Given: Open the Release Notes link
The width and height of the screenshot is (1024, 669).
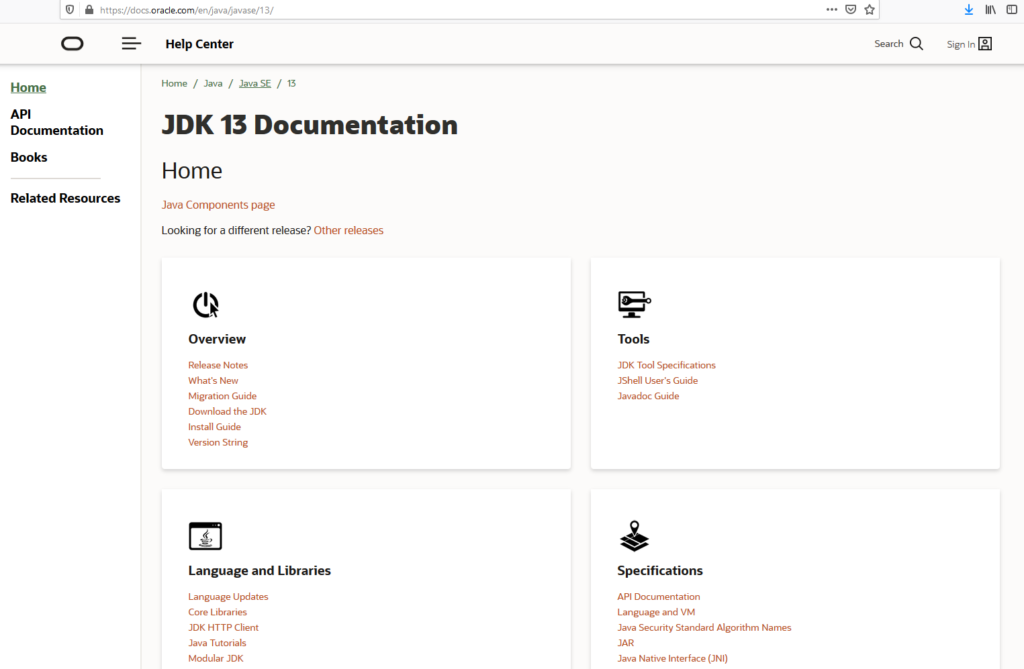Looking at the screenshot, I should 218,365.
